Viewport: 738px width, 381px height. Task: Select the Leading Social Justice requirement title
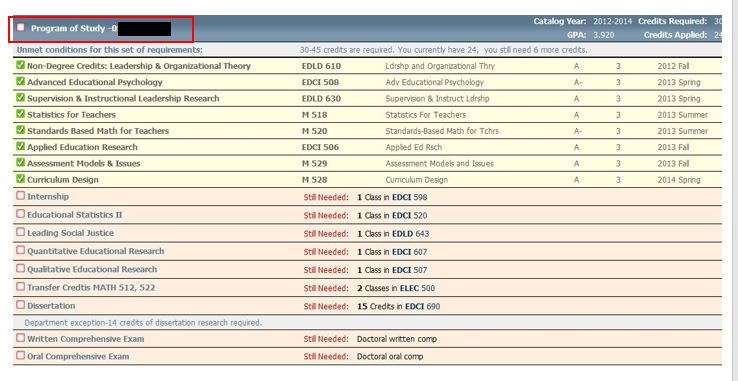pos(70,233)
